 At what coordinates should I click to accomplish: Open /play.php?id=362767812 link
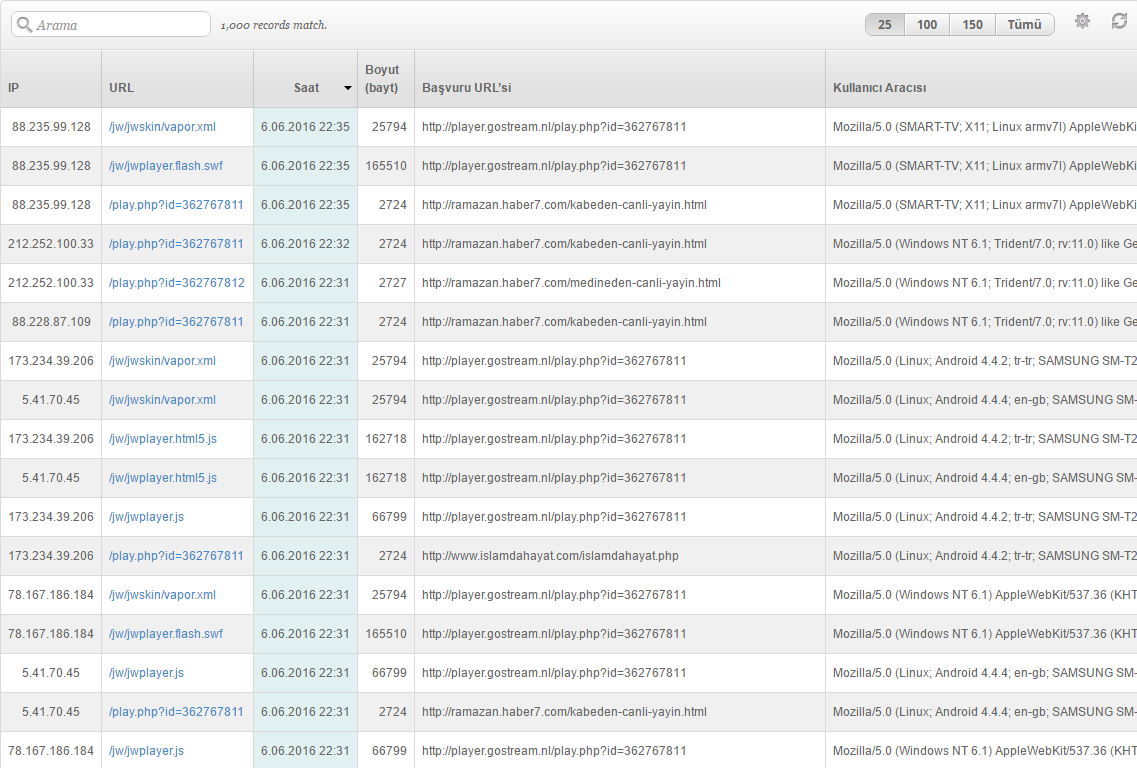pyautogui.click(x=177, y=283)
